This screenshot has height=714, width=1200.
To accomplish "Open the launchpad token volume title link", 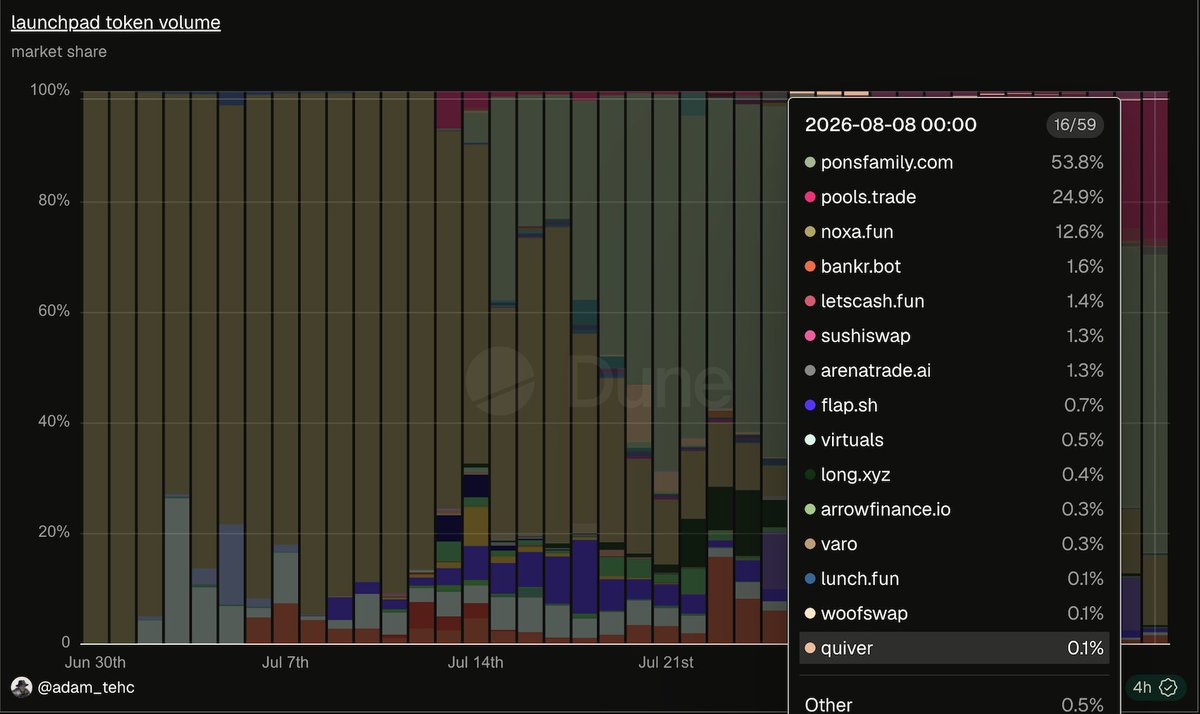I will [116, 22].
